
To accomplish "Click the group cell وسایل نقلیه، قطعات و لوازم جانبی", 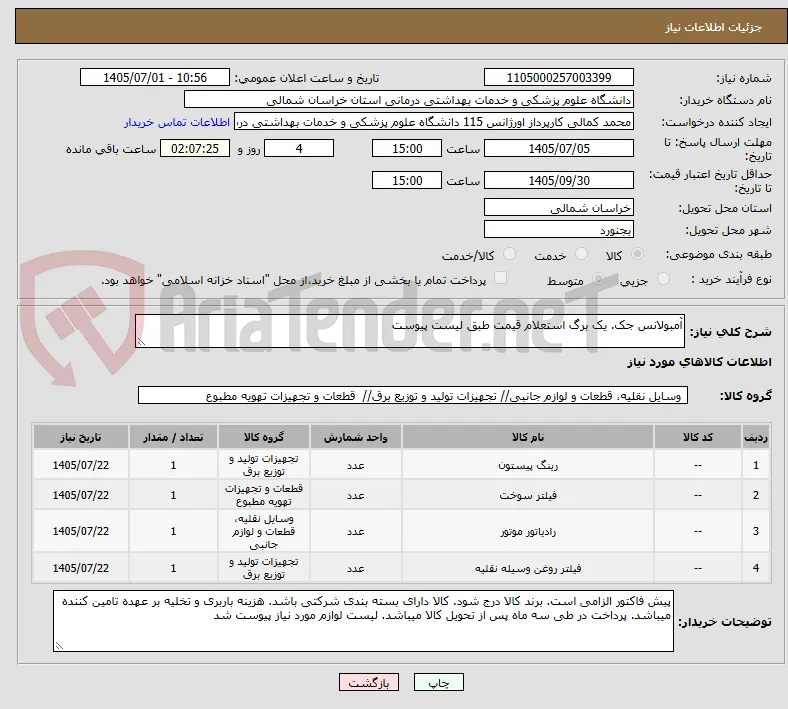I will click(264, 531).
